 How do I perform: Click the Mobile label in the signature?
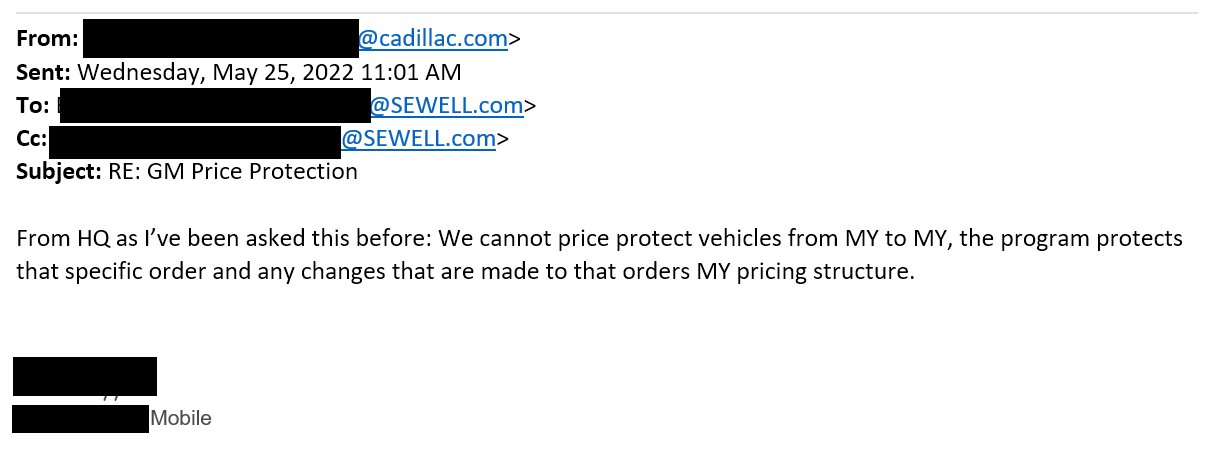point(181,418)
